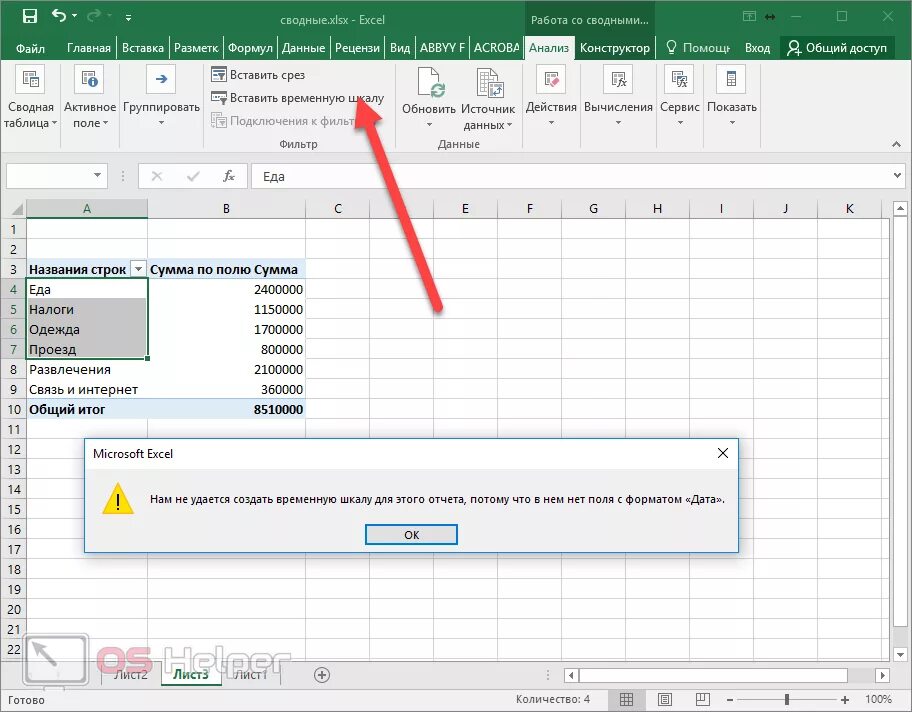Click horizontal scrollbar left arrow

pos(571,675)
